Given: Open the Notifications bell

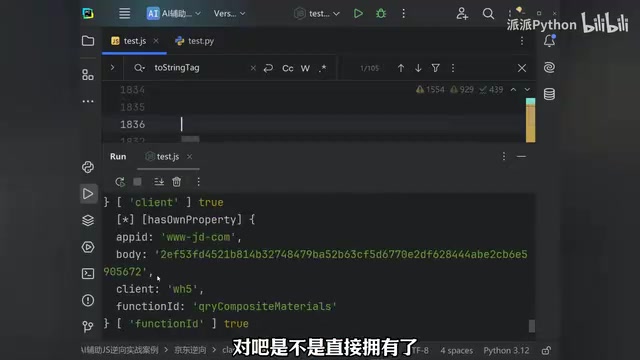Looking at the screenshot, I should coord(549,41).
